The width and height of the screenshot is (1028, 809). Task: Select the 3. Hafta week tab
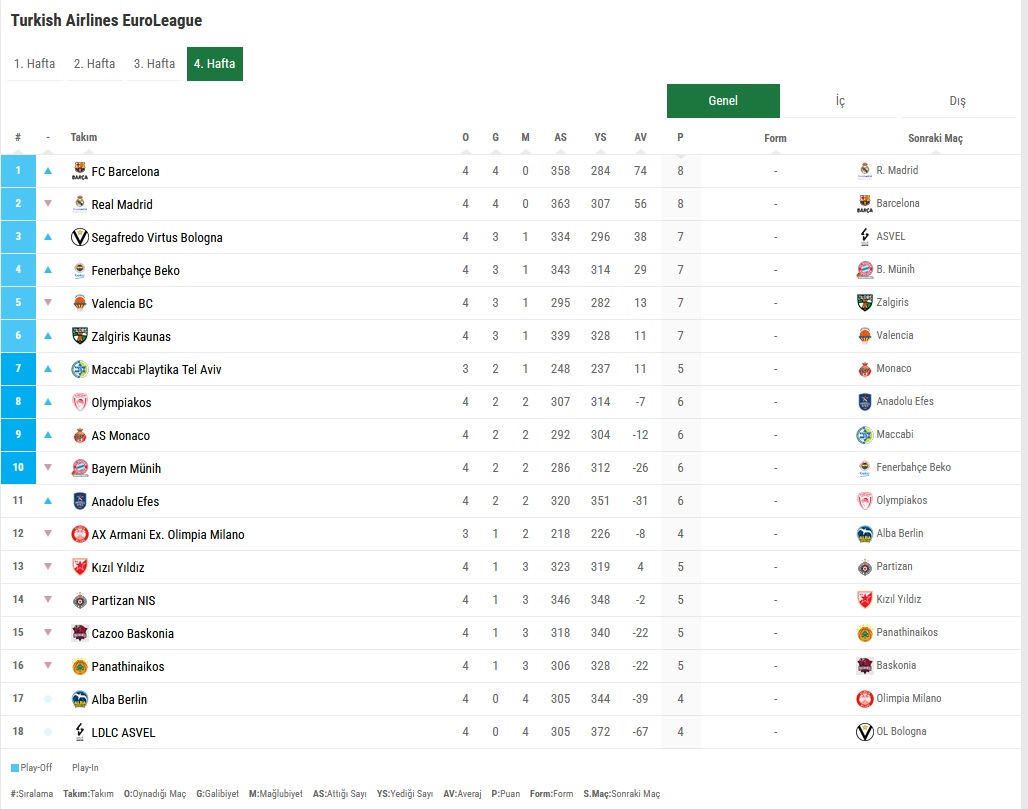tap(154, 64)
